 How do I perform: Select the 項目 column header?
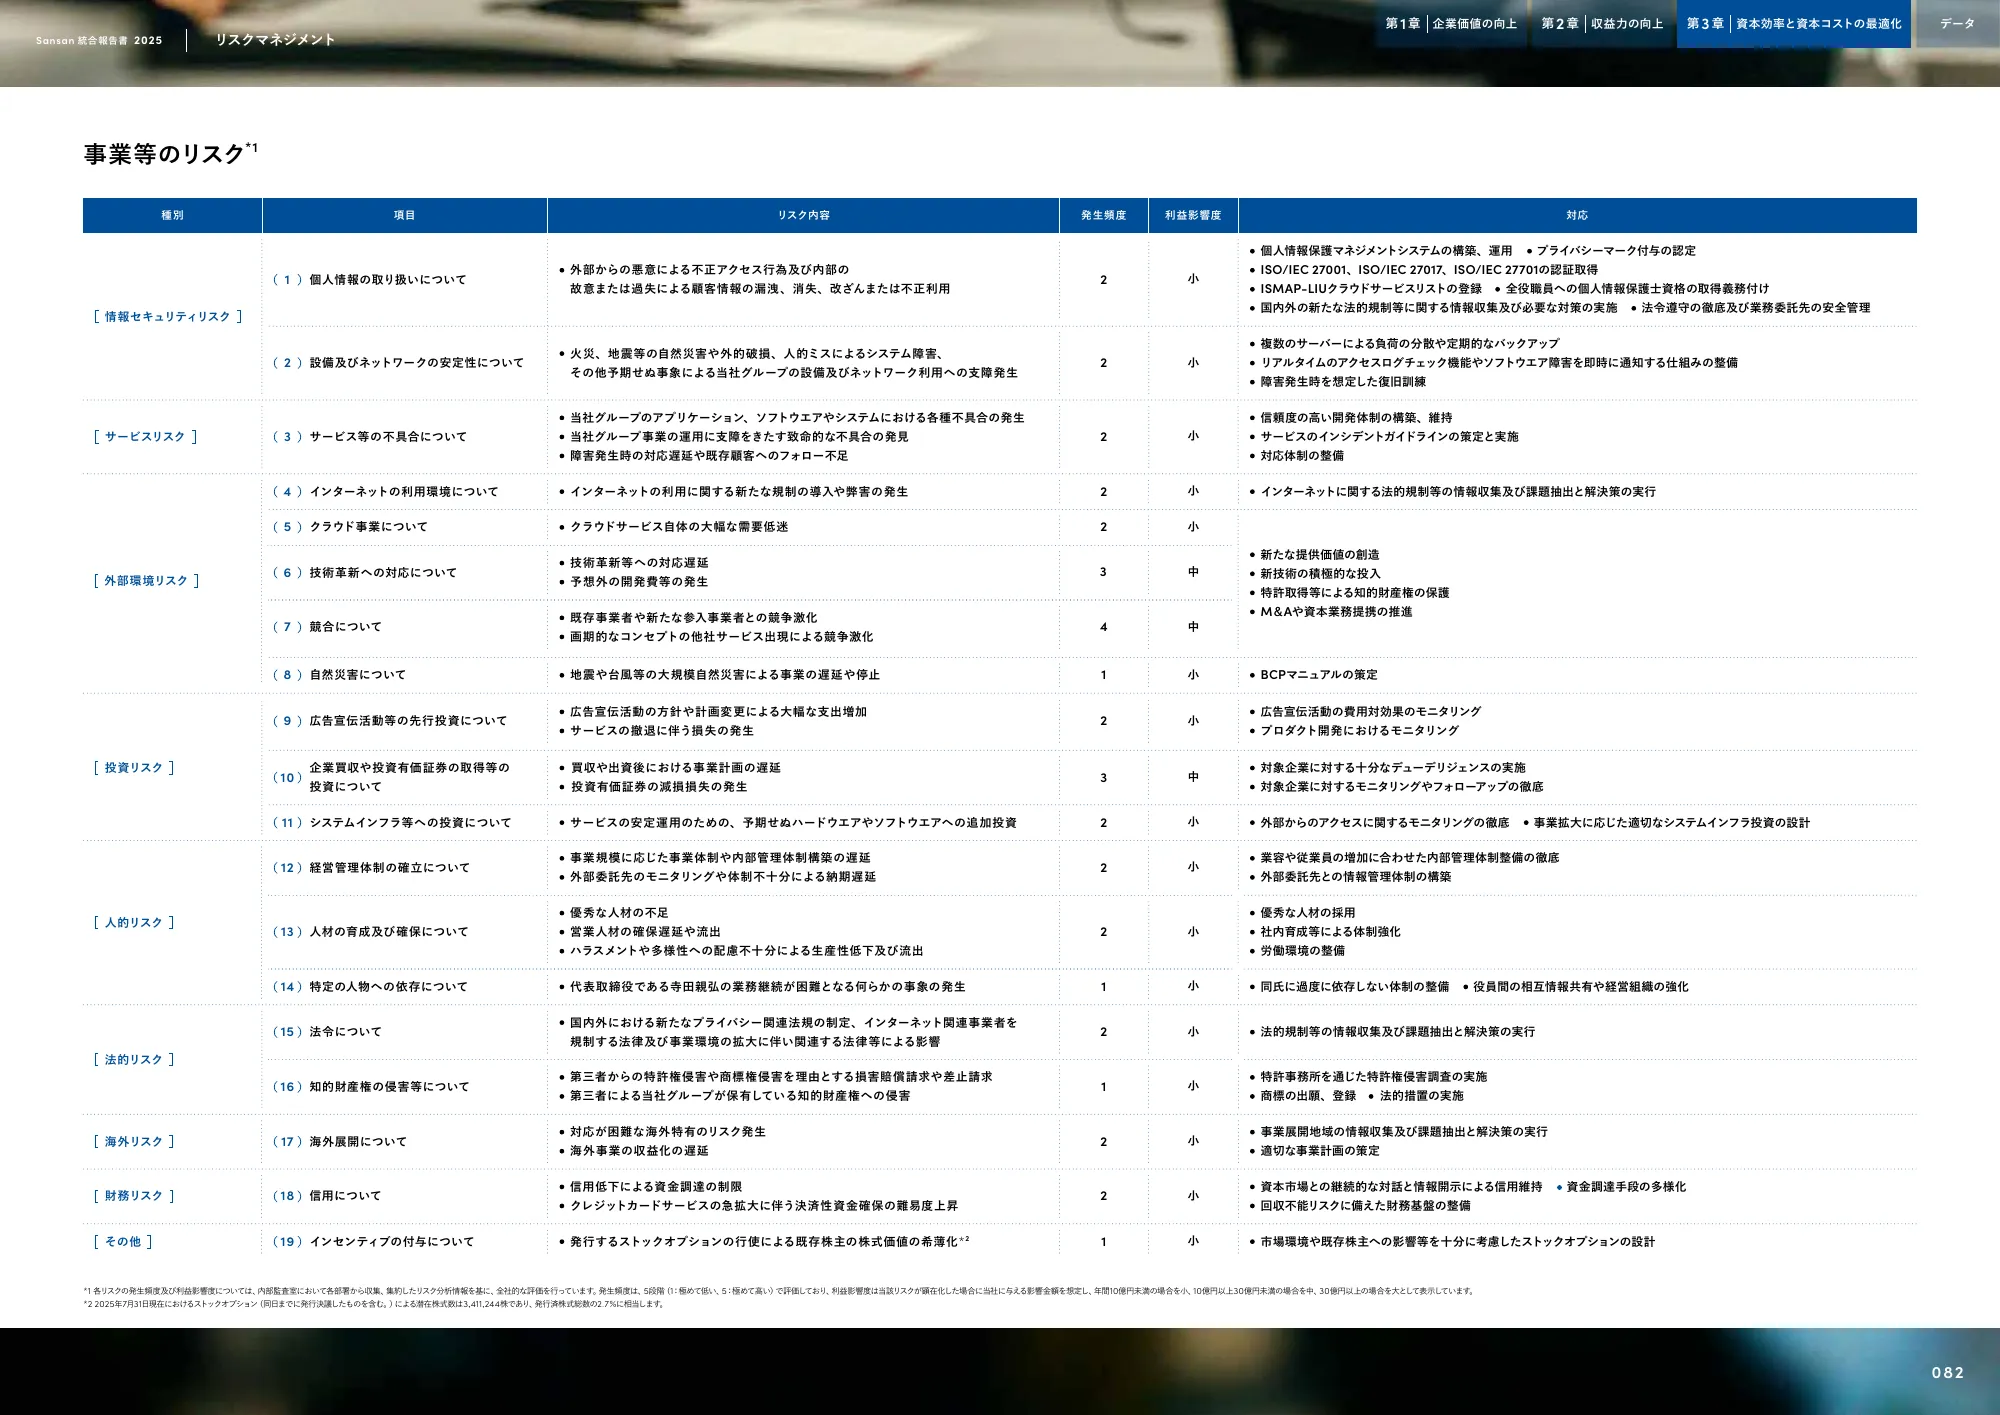point(404,214)
